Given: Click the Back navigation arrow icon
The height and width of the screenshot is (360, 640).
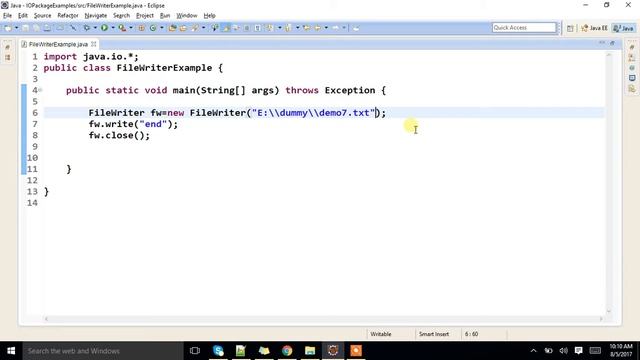Looking at the screenshot, I should point(318,28).
